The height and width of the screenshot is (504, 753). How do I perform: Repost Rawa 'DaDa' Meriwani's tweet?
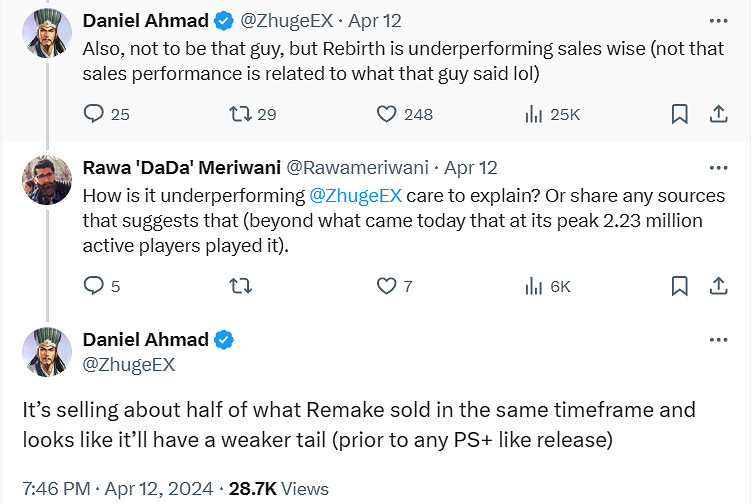pos(240,286)
